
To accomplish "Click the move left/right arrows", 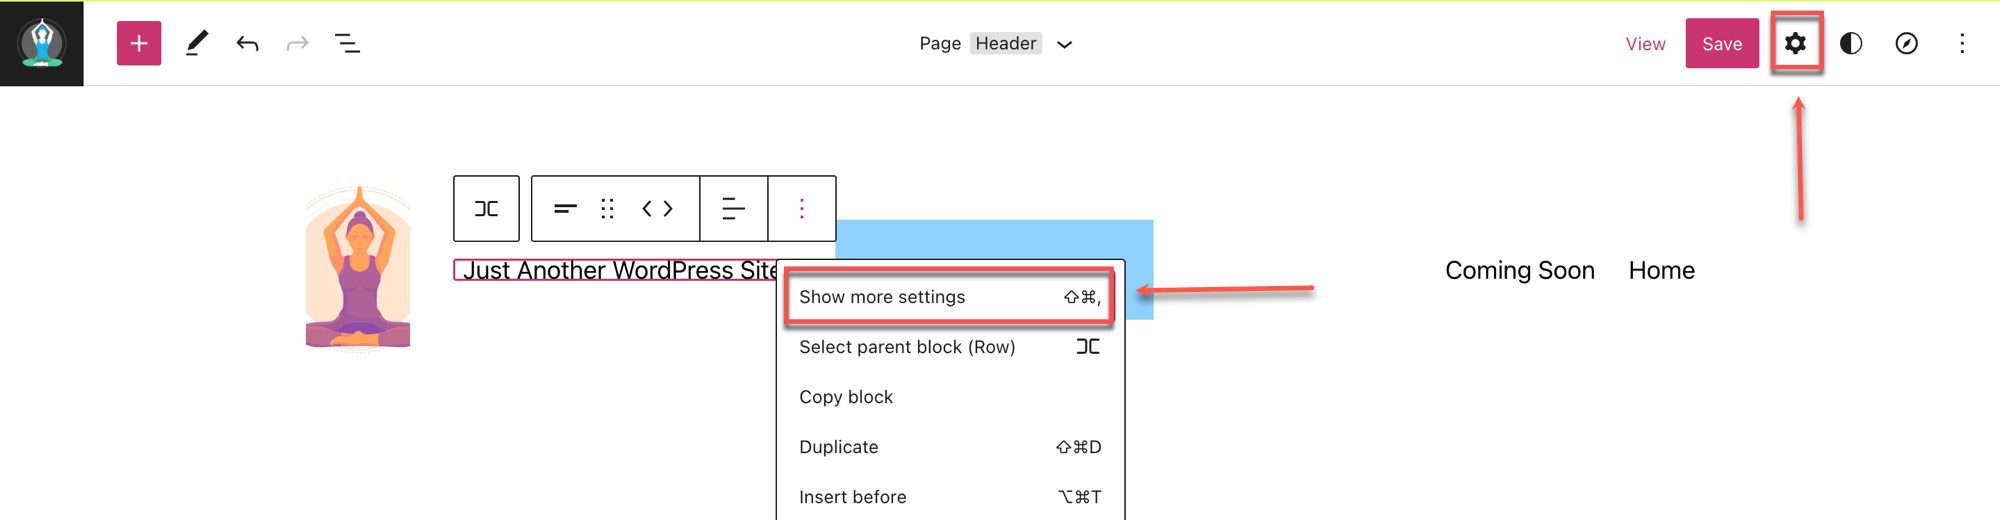I will tap(657, 208).
